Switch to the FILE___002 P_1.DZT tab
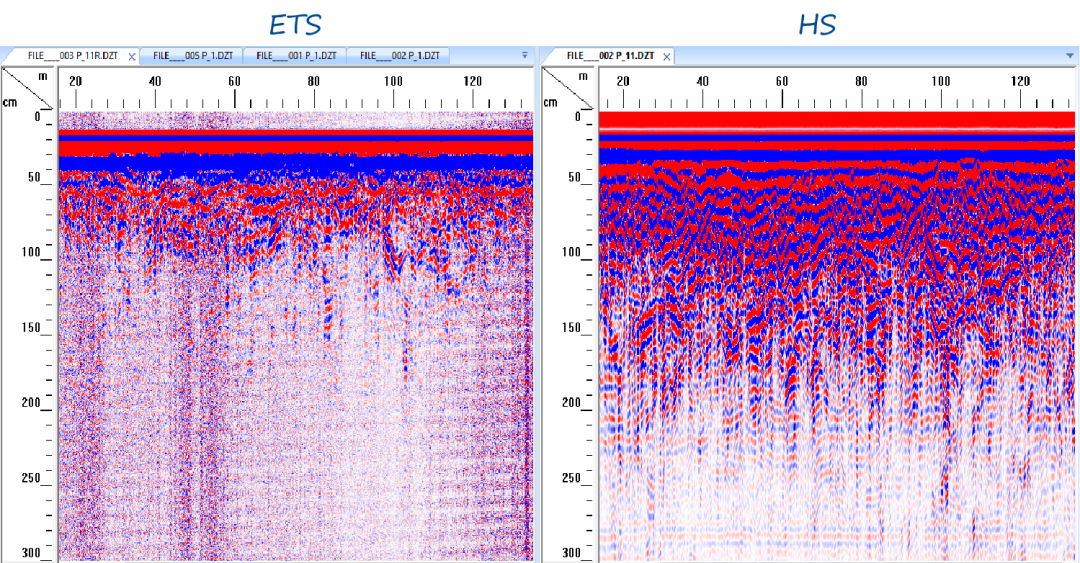This screenshot has width=1080, height=563. 397,56
